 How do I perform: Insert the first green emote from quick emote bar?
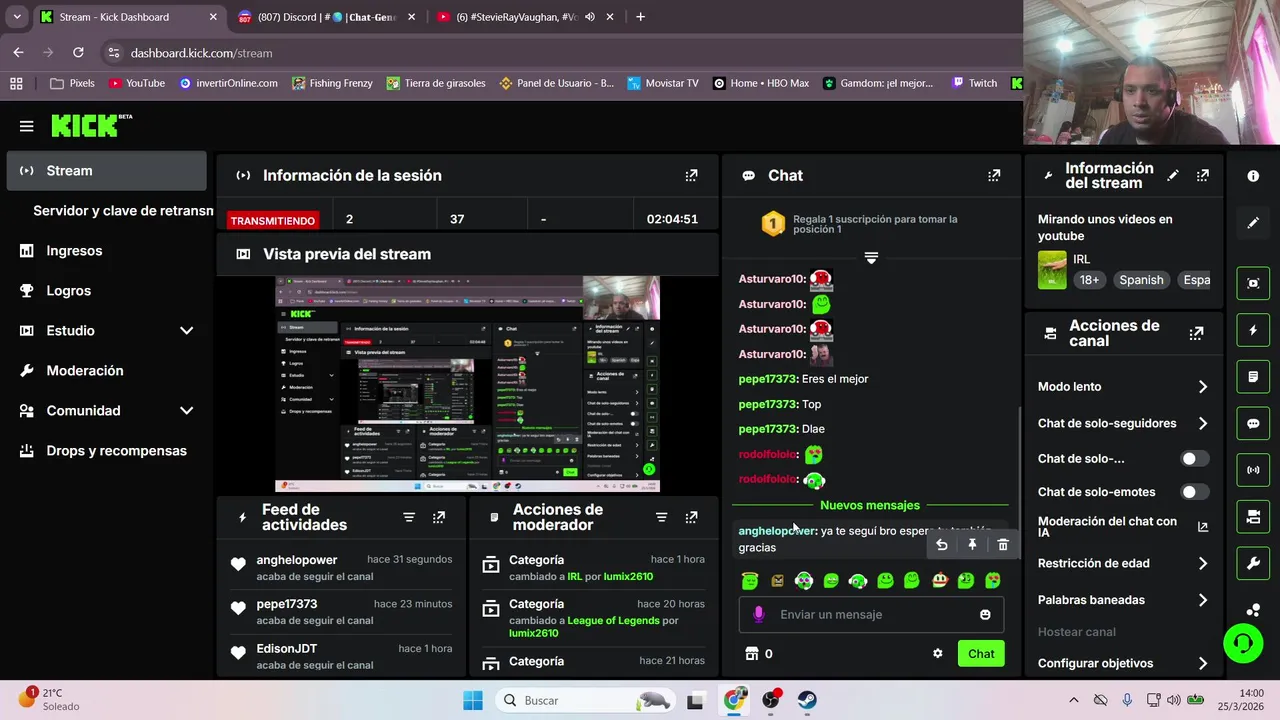tap(750, 580)
